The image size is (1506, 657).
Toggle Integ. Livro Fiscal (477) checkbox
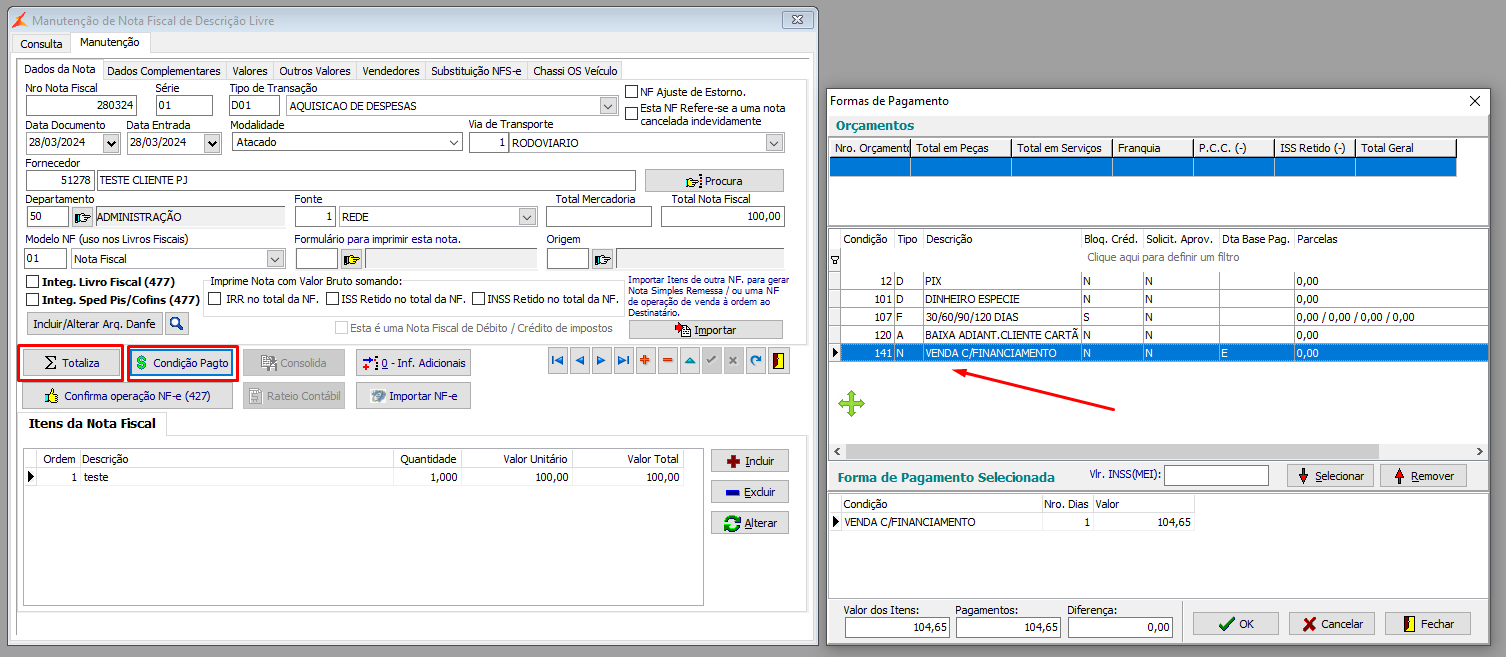click(x=33, y=282)
